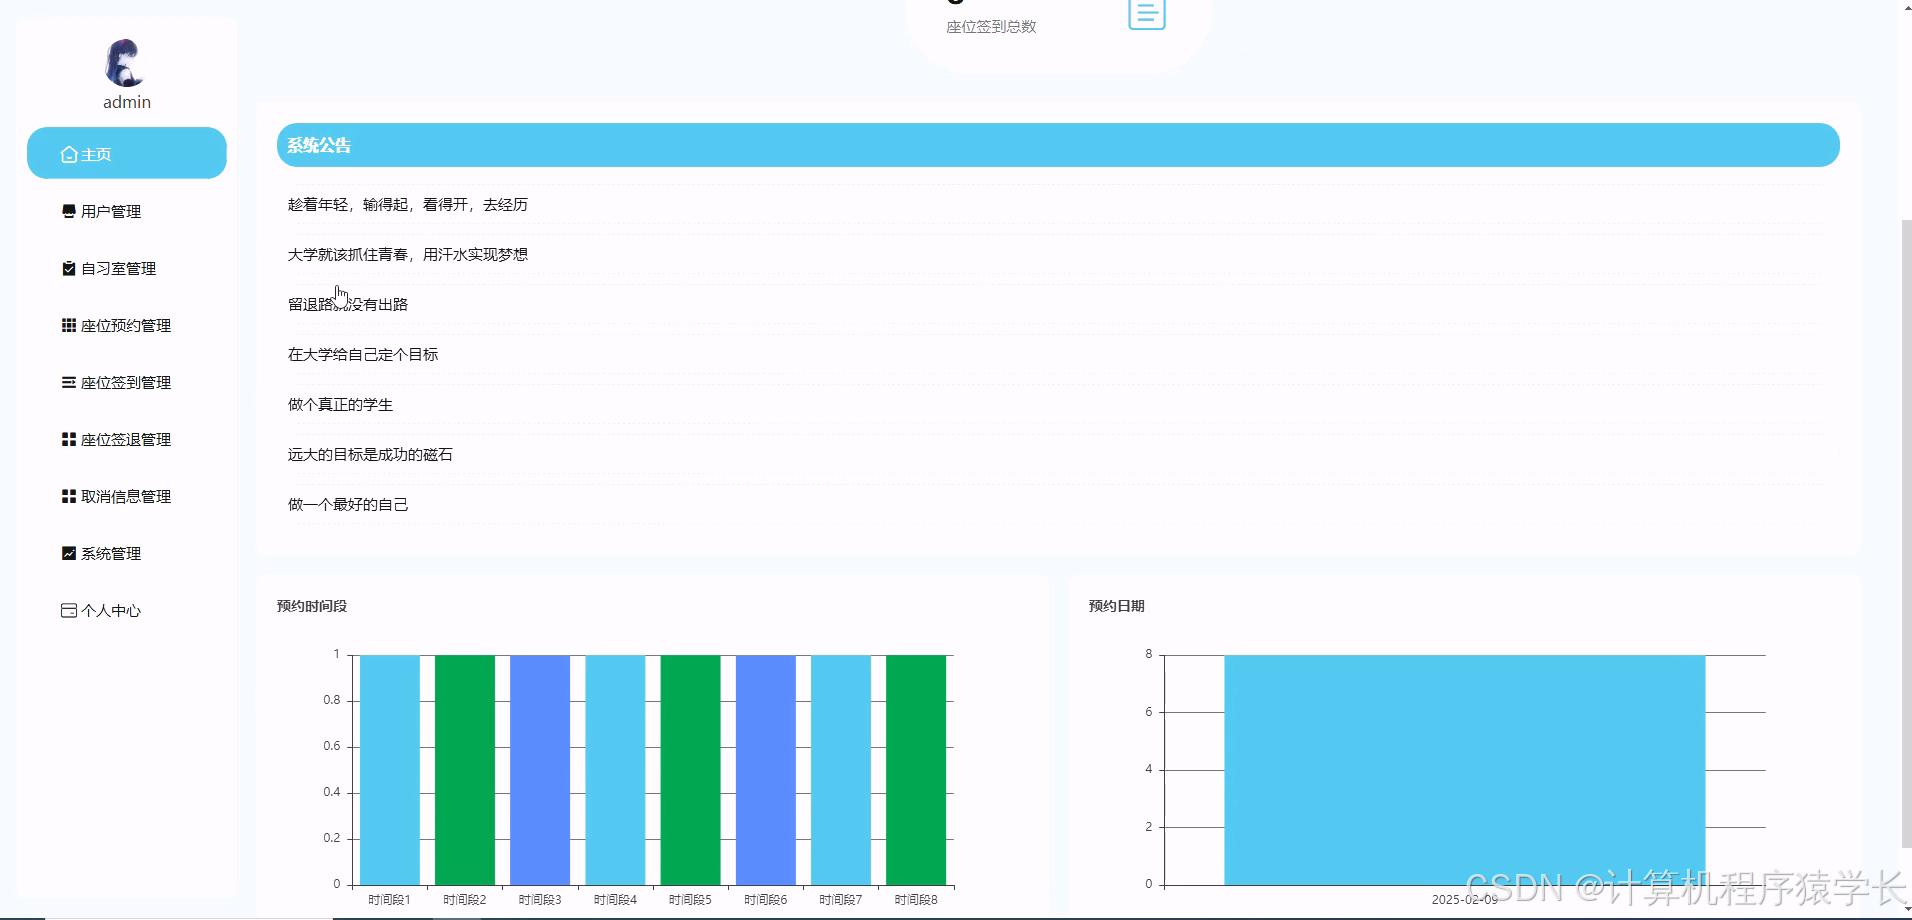Image resolution: width=1912 pixels, height=920 pixels.
Task: Click the admin username under the avatar
Action: [x=127, y=102]
